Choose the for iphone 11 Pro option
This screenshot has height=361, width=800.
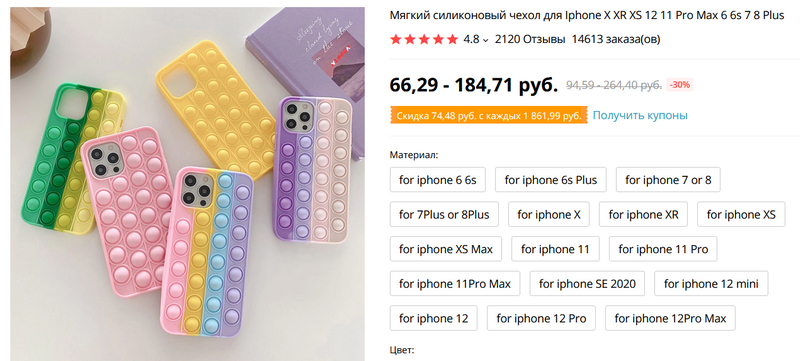[x=663, y=249]
